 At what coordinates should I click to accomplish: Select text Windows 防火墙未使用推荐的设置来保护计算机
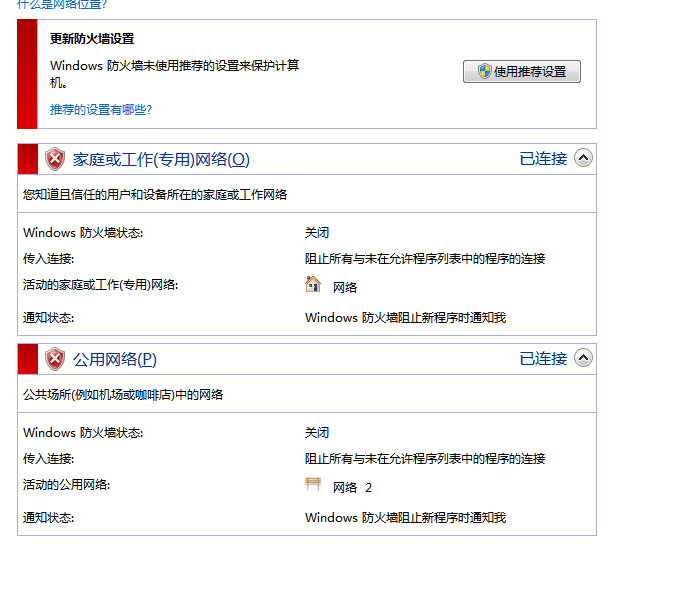coord(174,73)
